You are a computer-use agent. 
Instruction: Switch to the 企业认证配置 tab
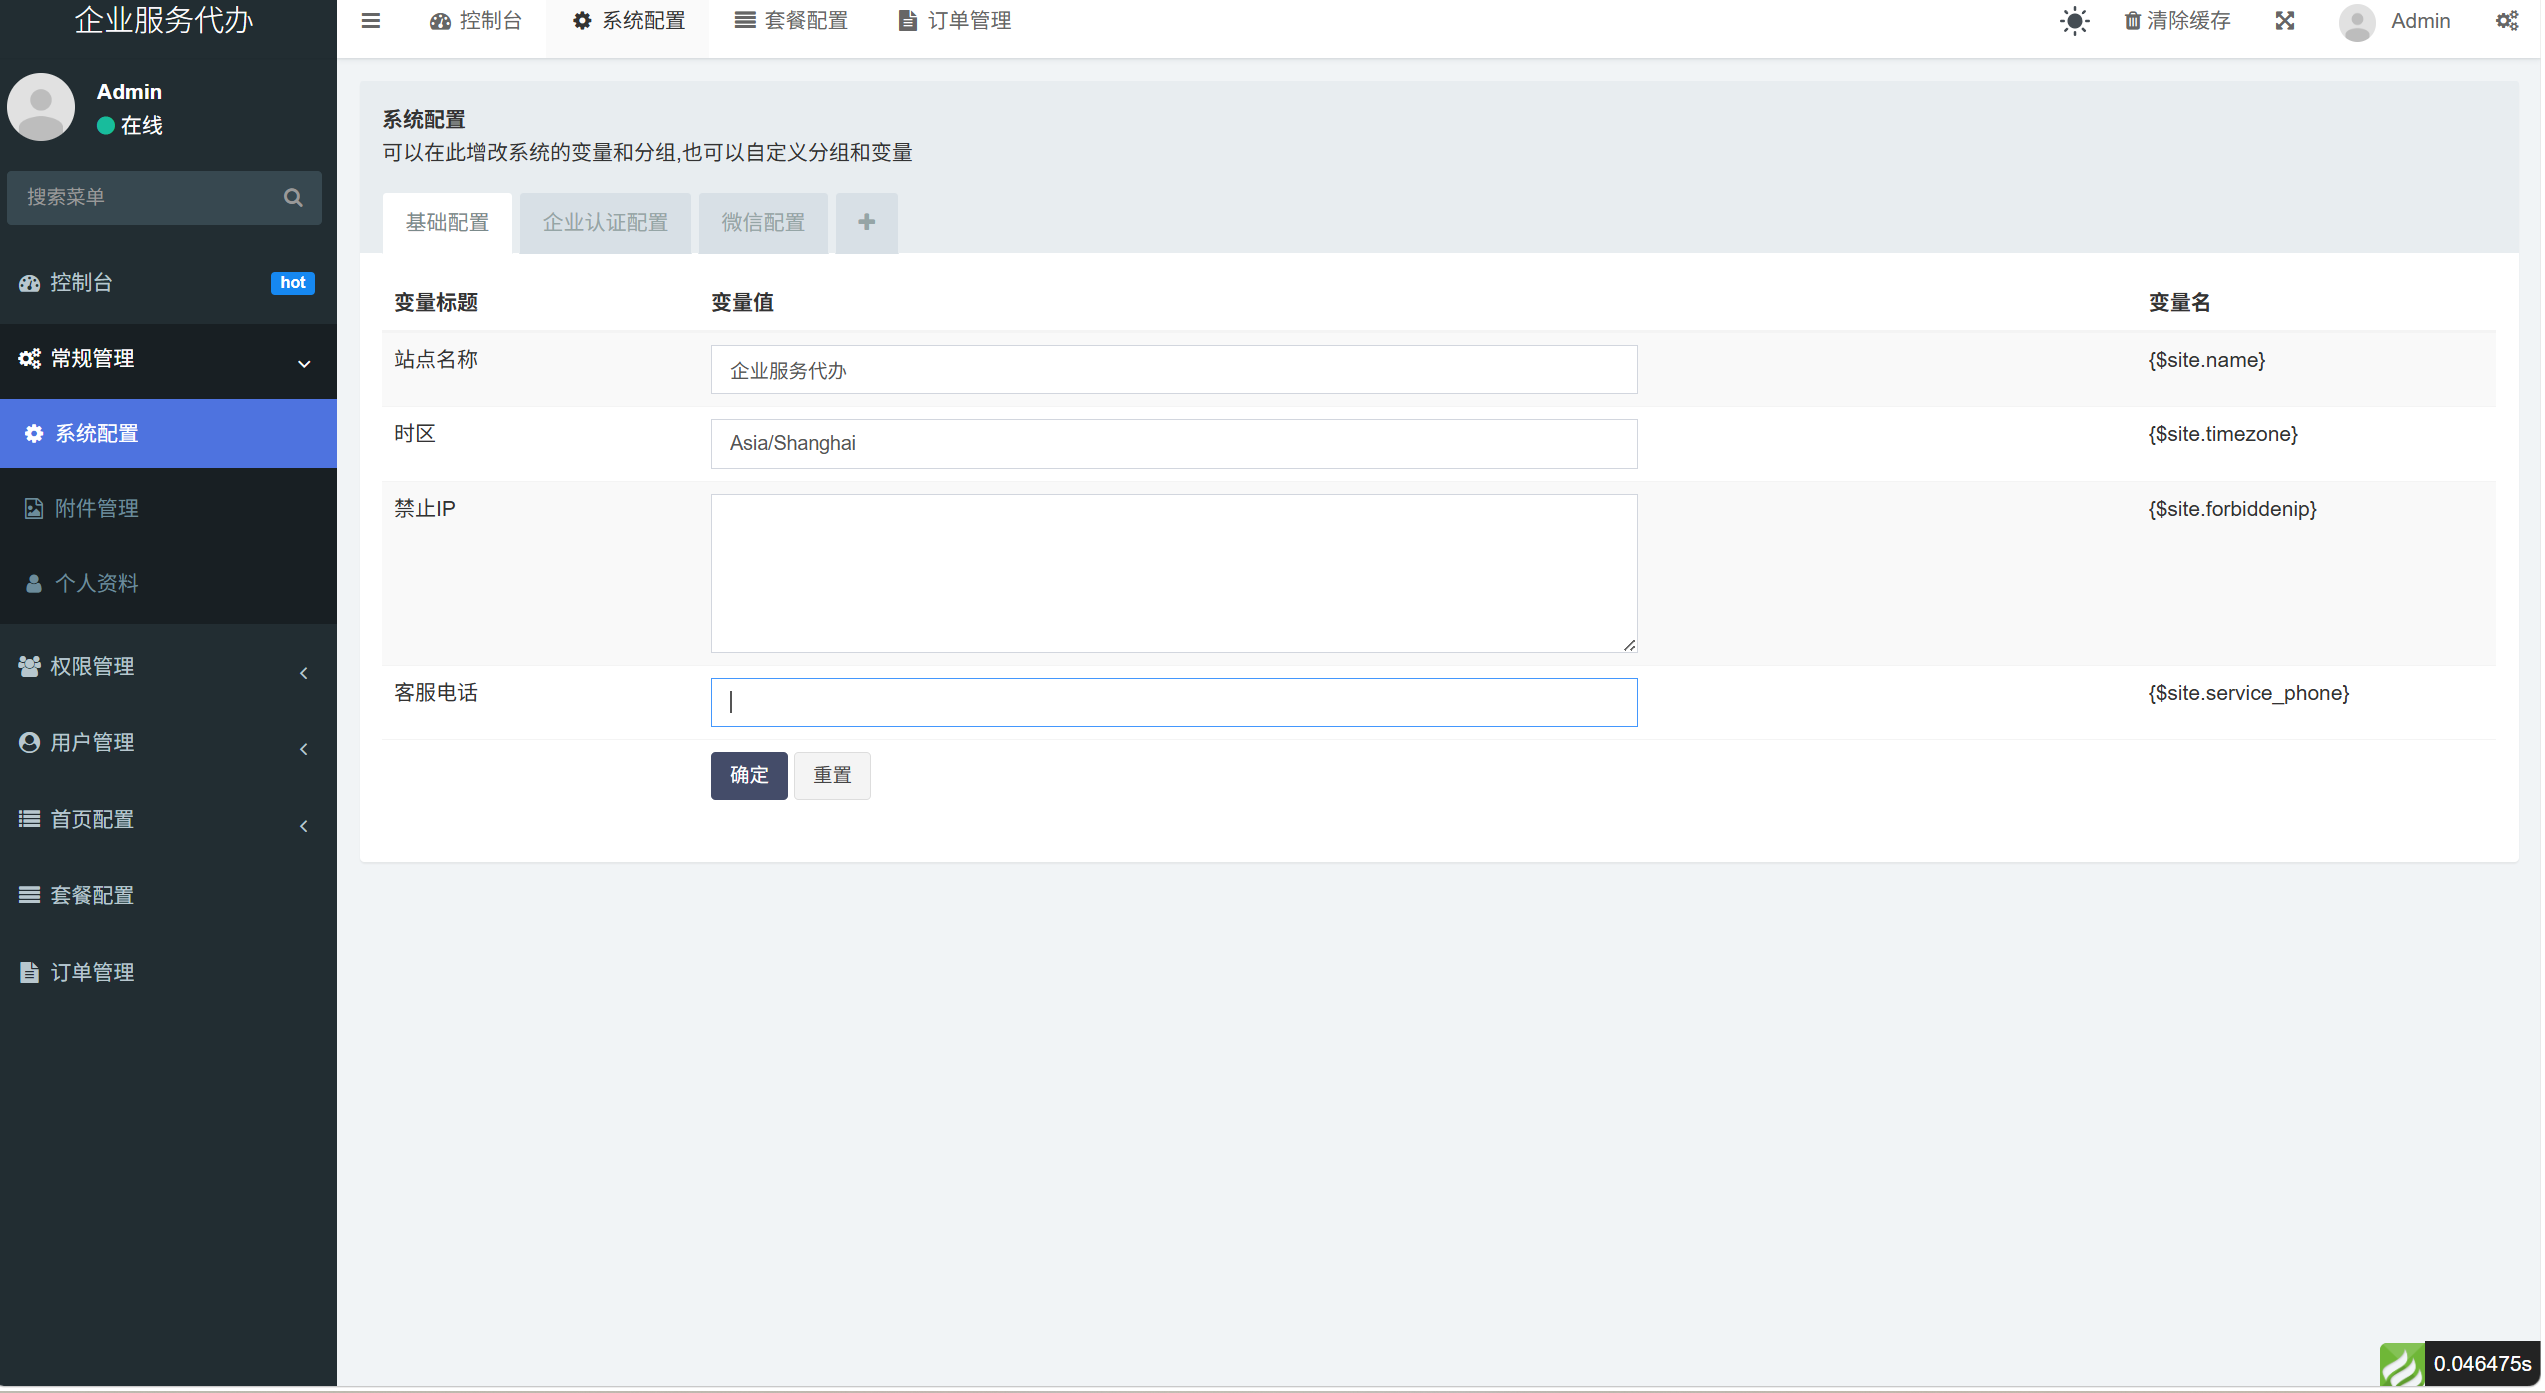pos(605,223)
